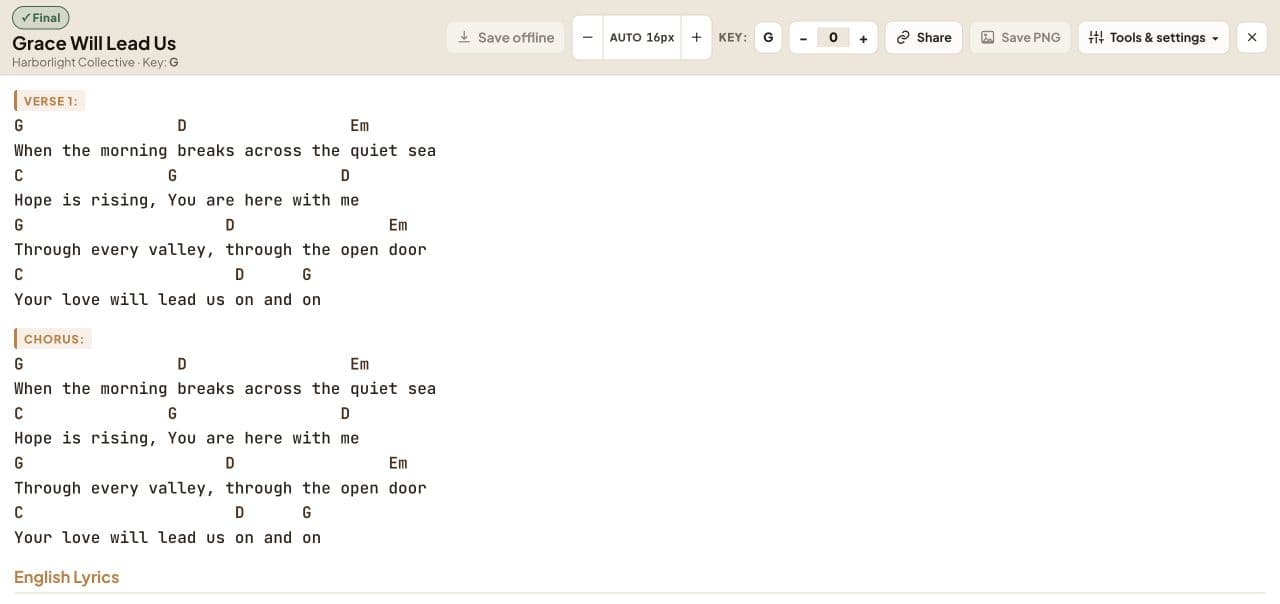Viewport: 1280px width, 604px height.
Task: Click verse line 'Hope is rising, You are here with me'
Action: click(187, 200)
